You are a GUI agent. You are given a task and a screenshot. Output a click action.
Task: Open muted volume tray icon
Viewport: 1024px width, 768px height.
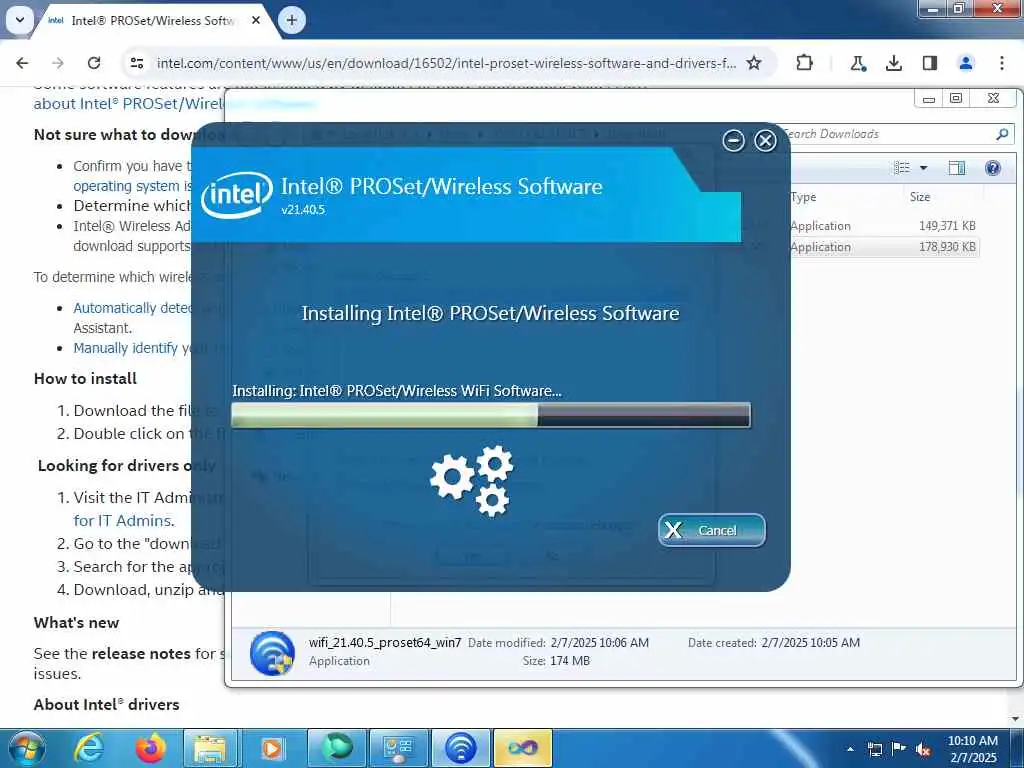tap(923, 749)
